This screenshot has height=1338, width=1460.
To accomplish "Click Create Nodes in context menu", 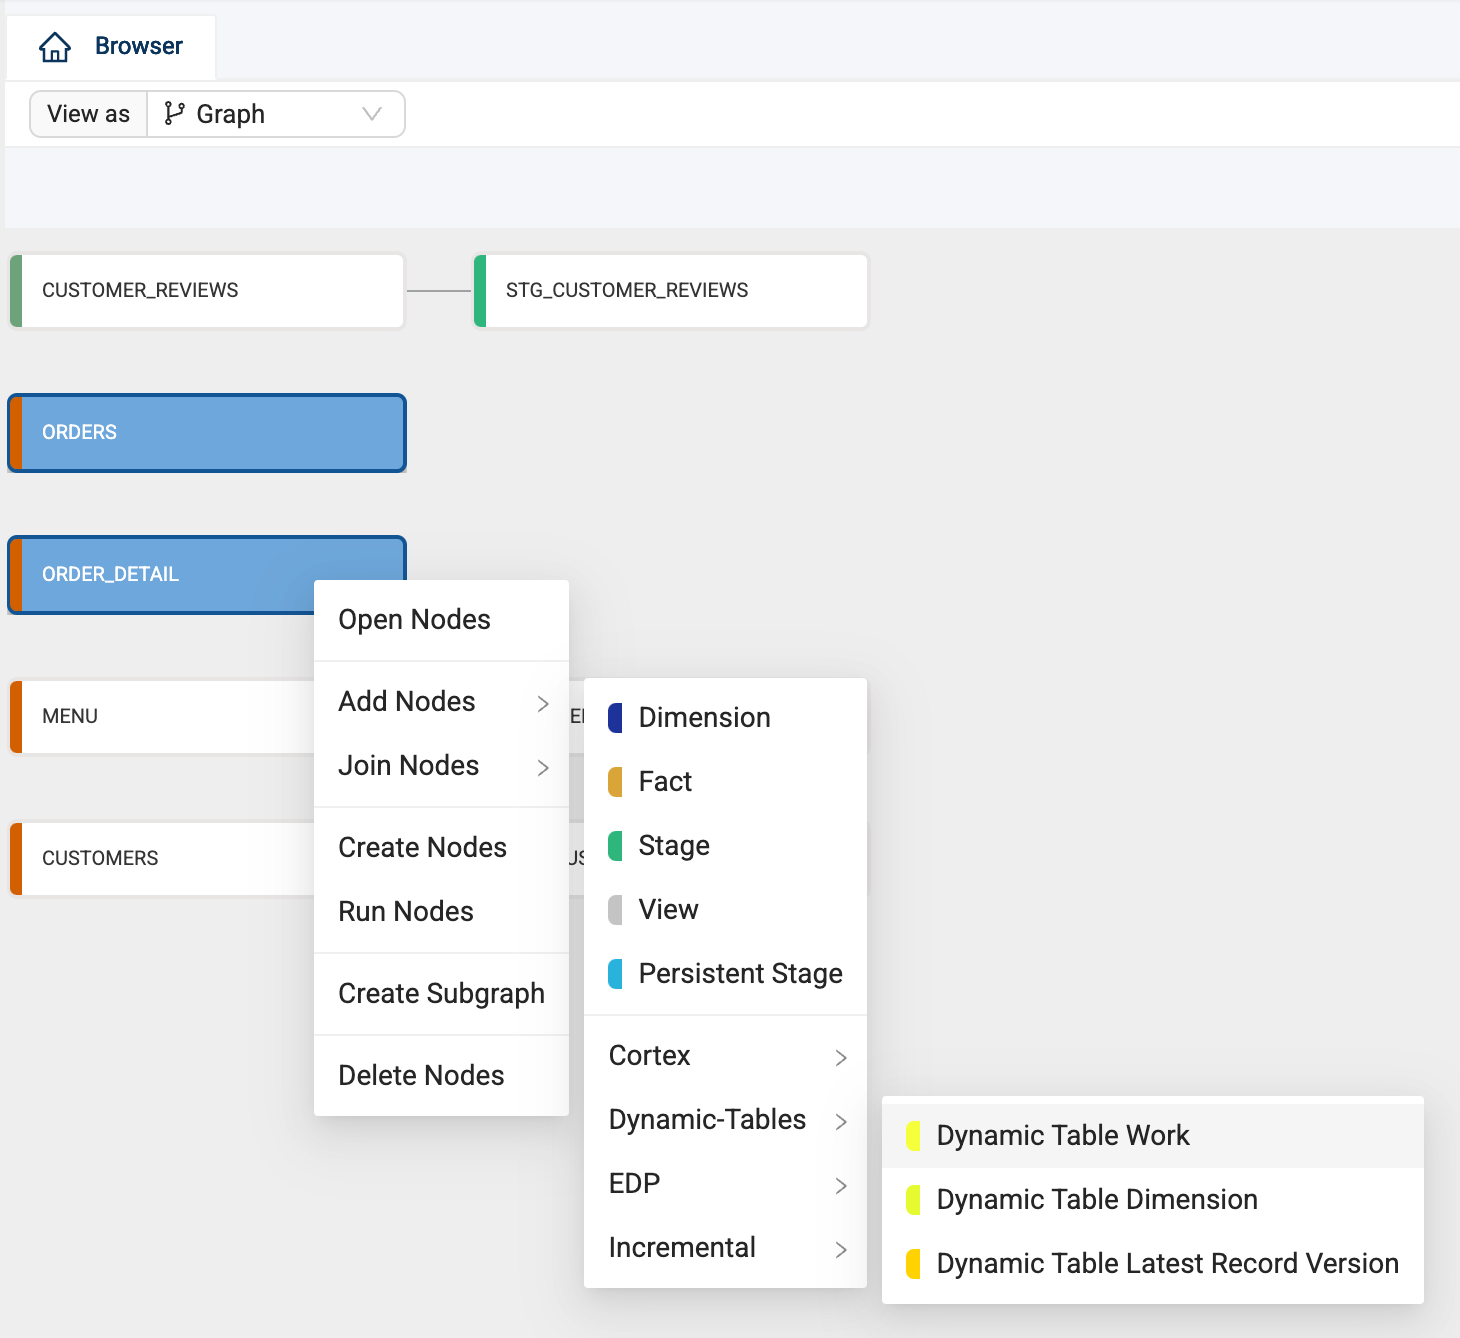I will 422,848.
